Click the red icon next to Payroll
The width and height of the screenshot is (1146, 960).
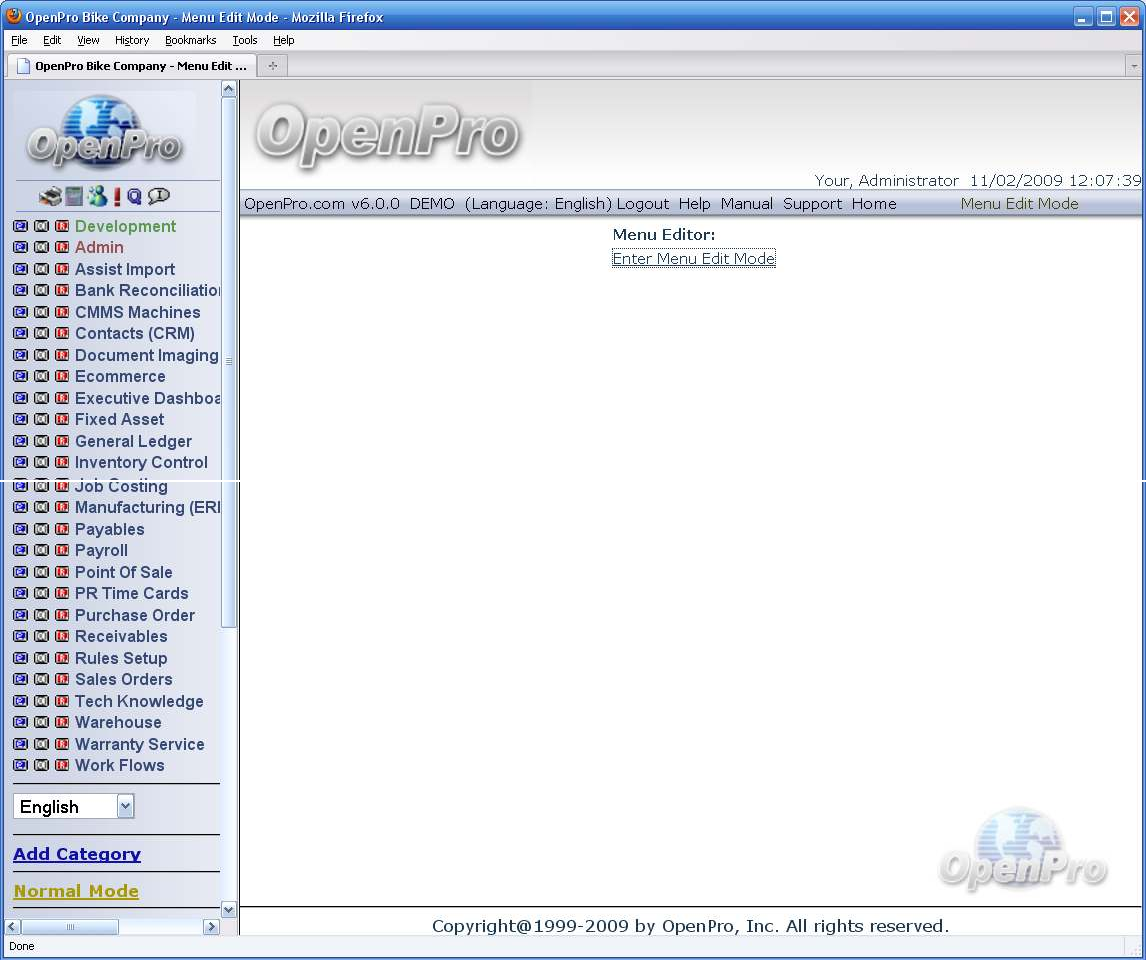pos(62,551)
